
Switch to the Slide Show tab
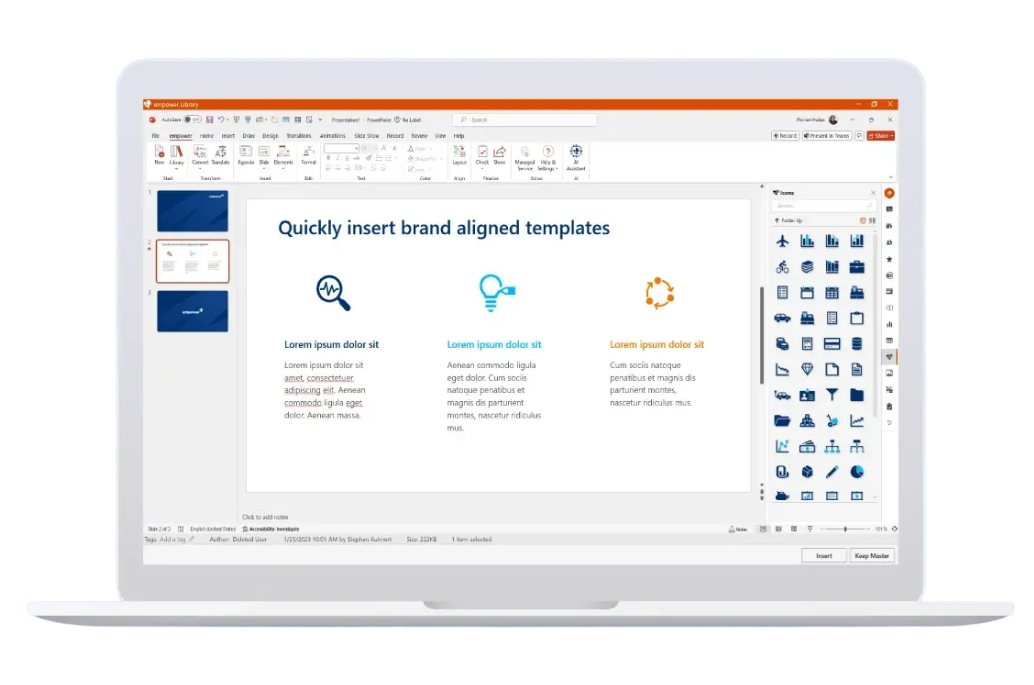click(367, 136)
